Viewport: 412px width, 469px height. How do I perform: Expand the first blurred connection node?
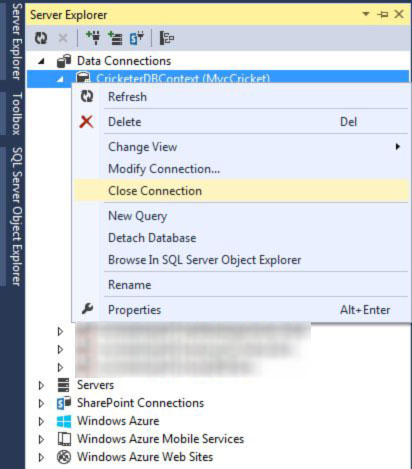point(60,331)
